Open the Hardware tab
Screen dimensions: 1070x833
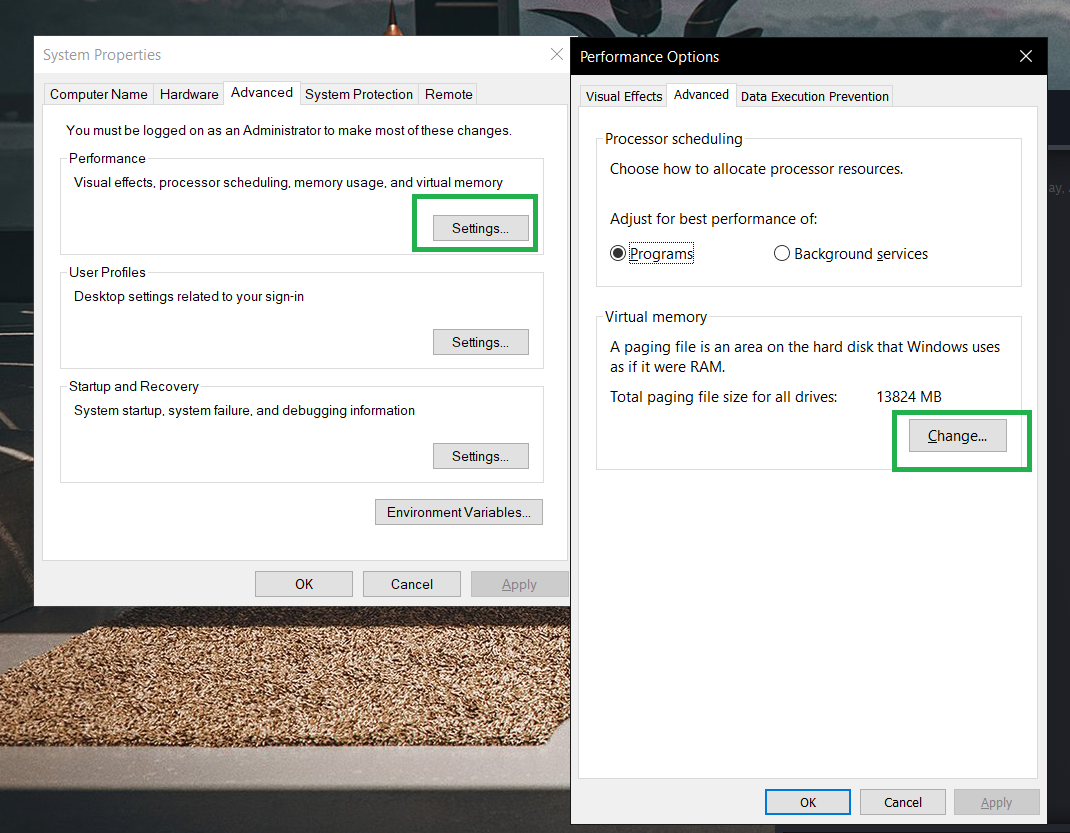tap(188, 93)
